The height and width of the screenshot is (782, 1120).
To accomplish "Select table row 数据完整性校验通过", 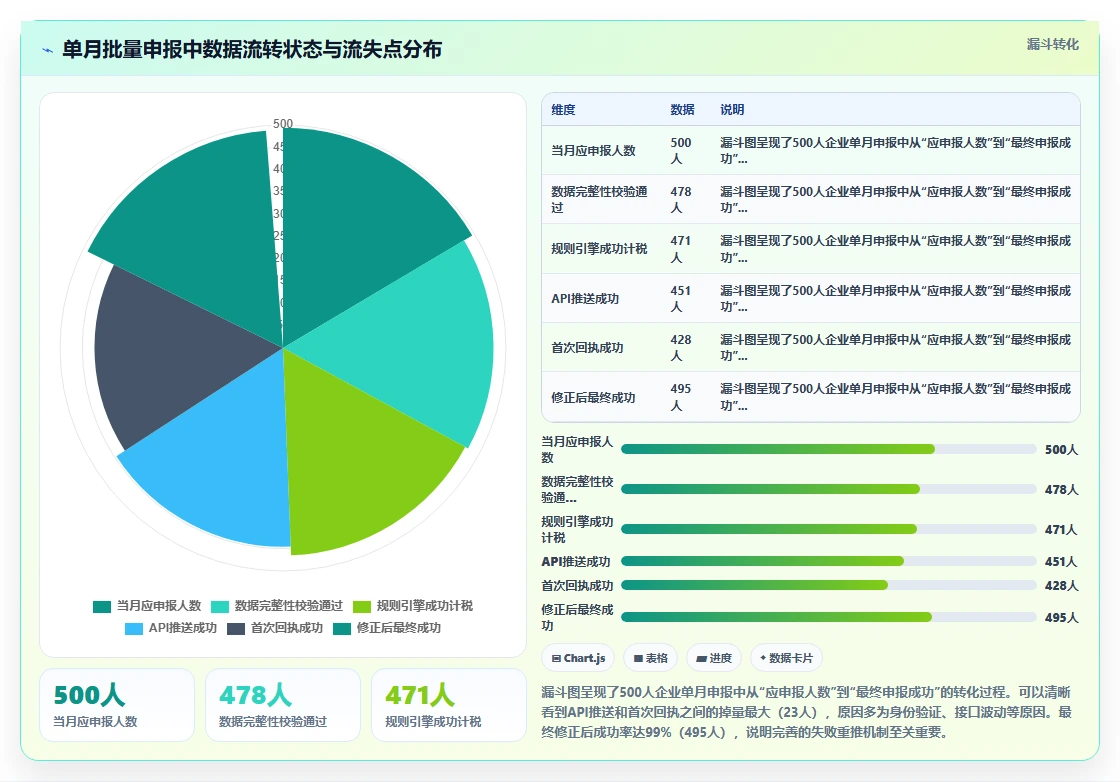I will 811,200.
